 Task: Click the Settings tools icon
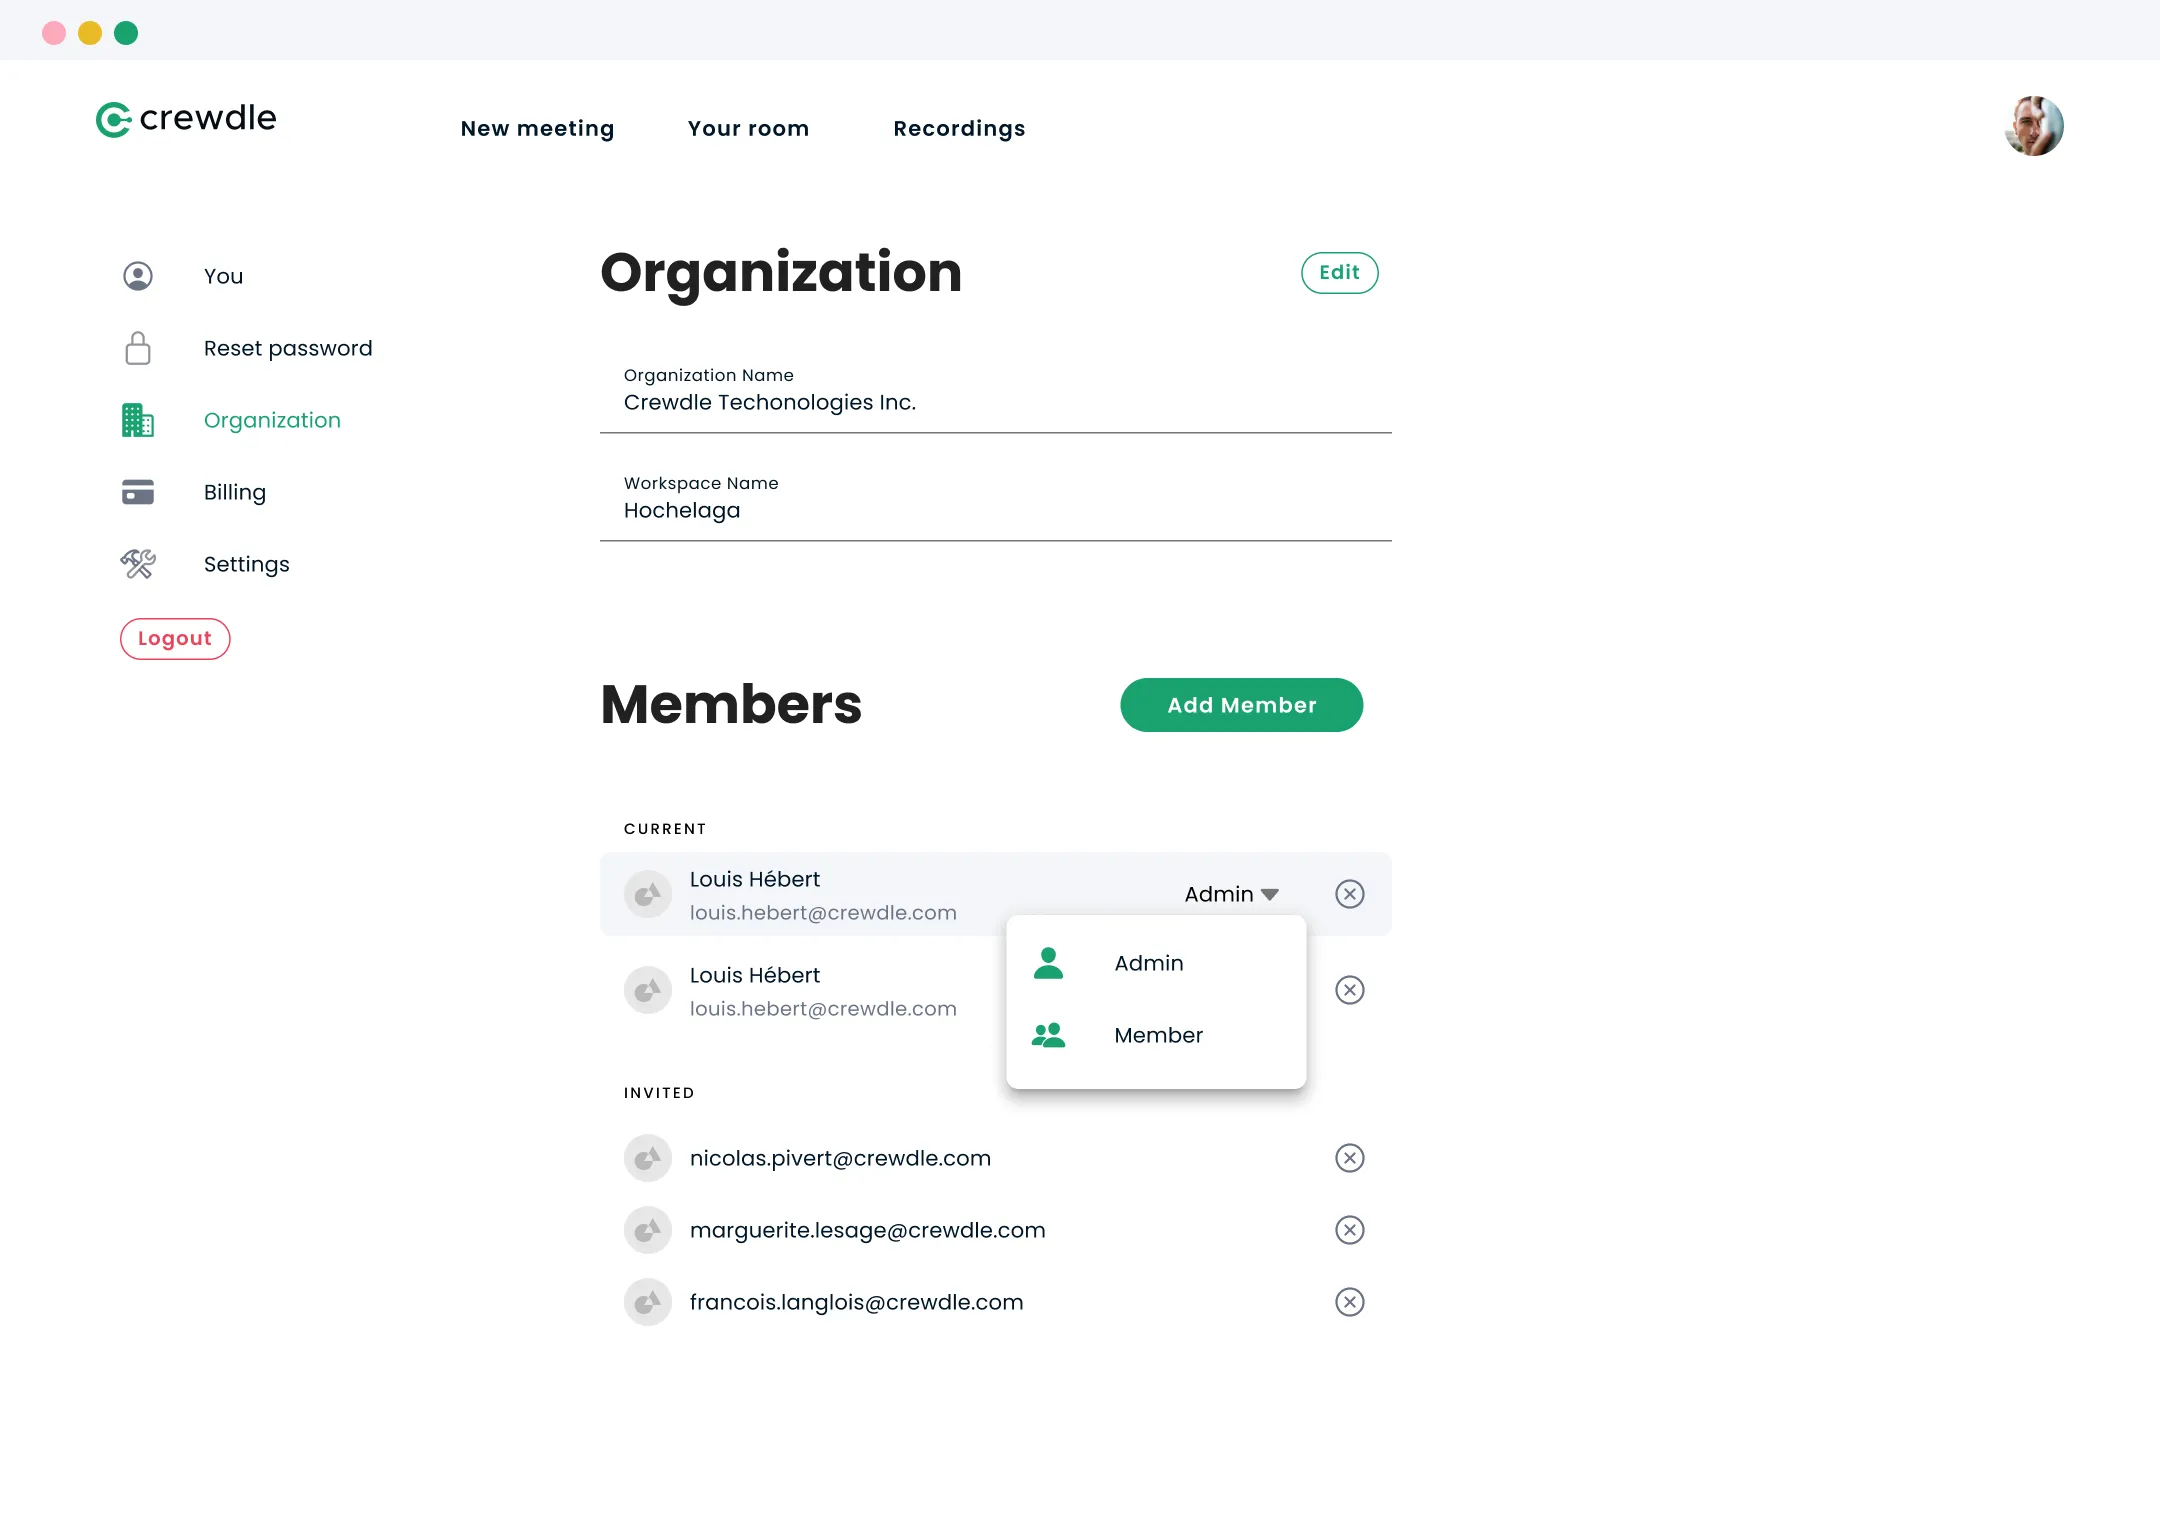pos(138,564)
